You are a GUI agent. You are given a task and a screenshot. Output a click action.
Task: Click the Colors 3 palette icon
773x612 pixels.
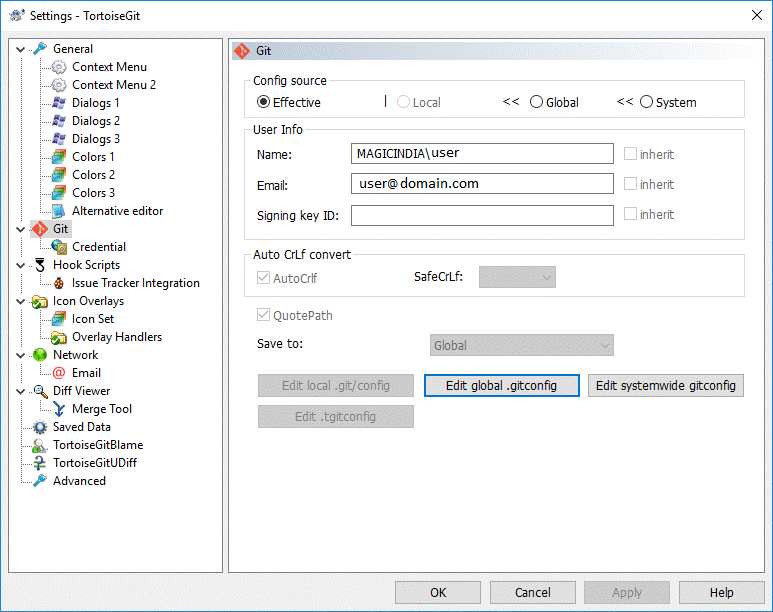point(59,193)
